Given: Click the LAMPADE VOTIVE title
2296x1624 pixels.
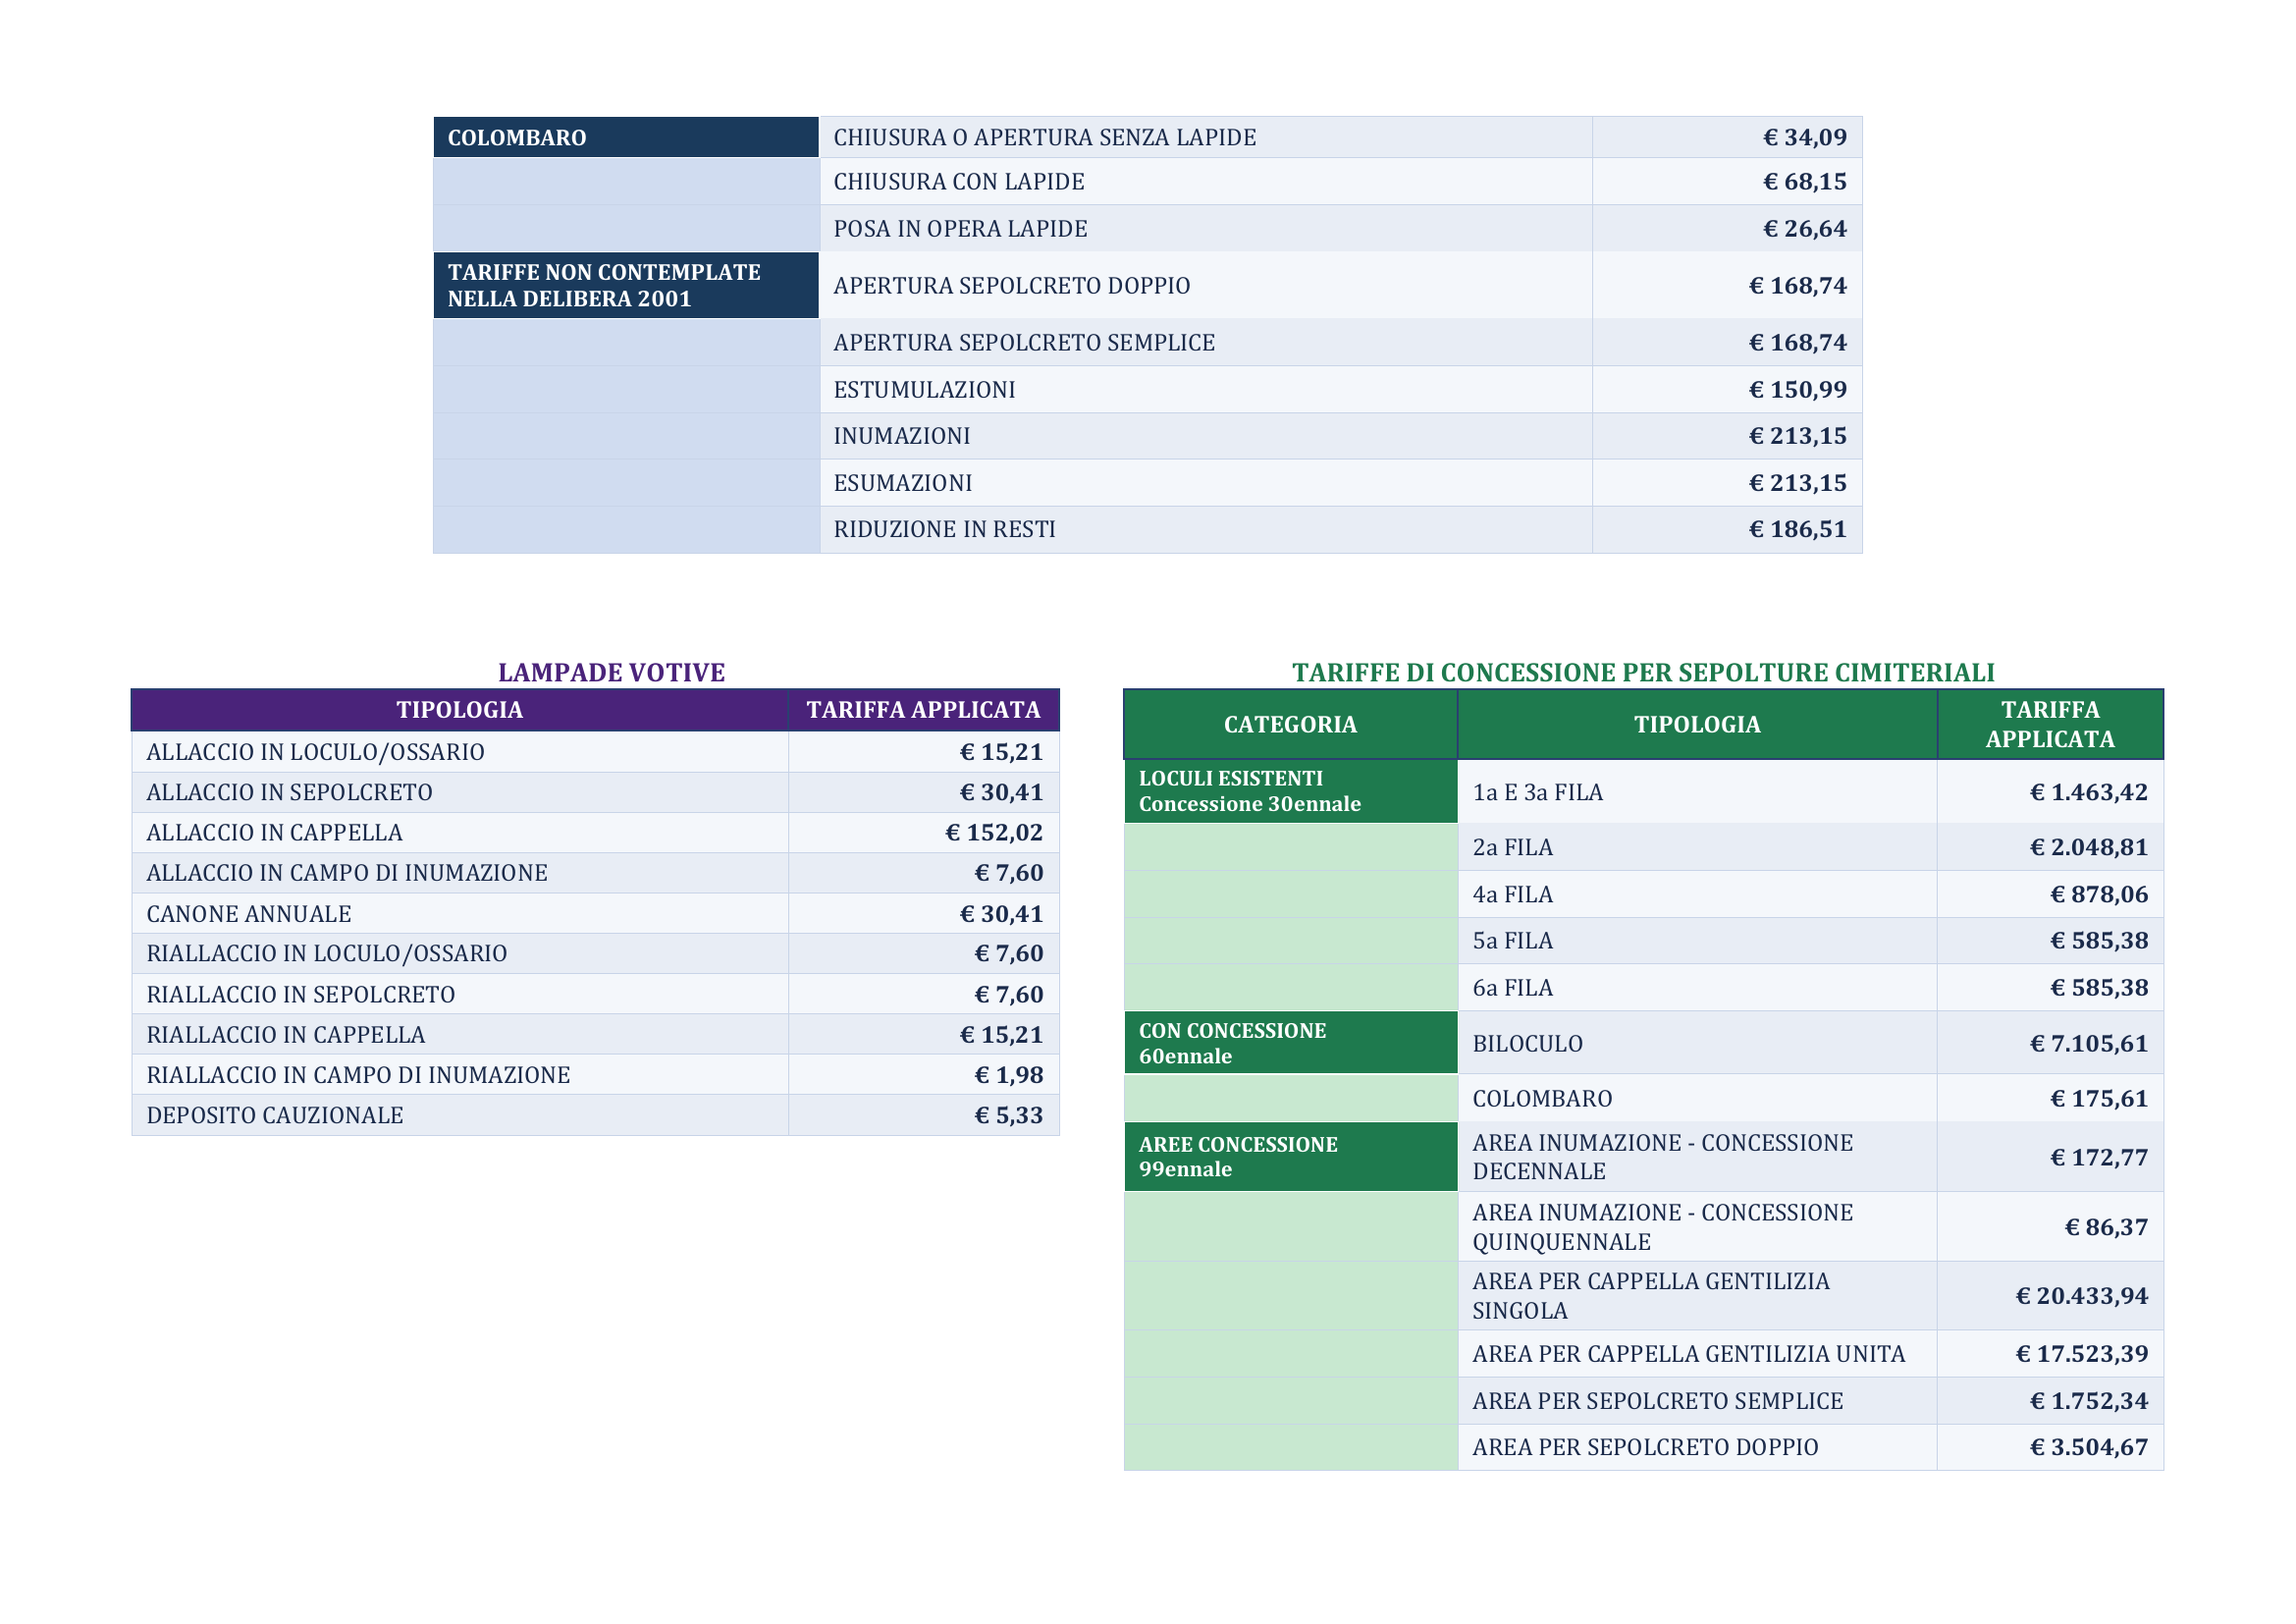Looking at the screenshot, I should click(612, 672).
